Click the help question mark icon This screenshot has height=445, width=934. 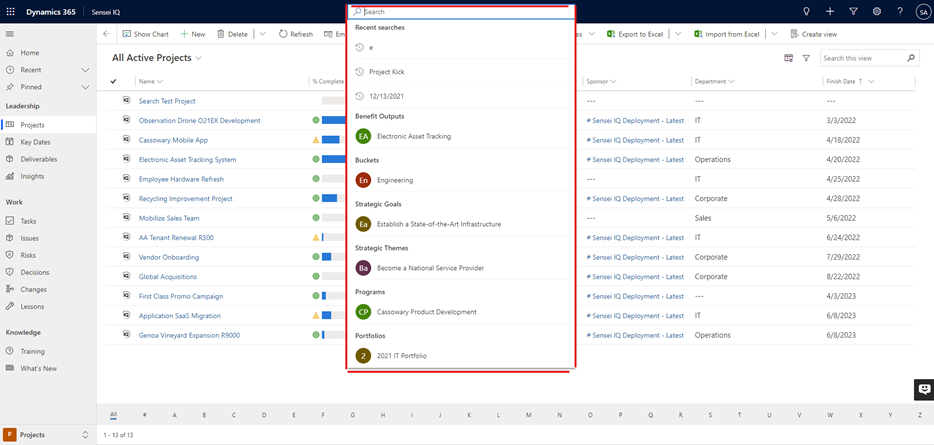tap(900, 11)
